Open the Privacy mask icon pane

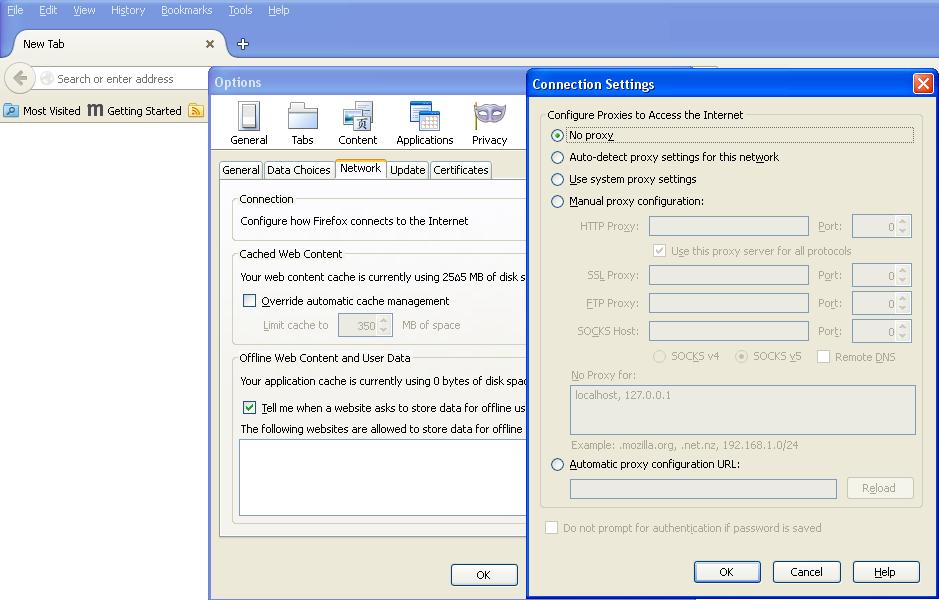489,123
